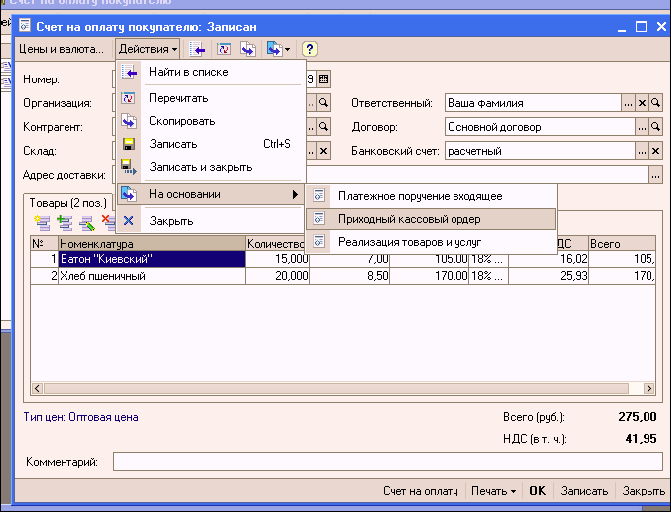Open the Действия dropdown menu
The height and width of the screenshot is (512, 671).
coord(148,48)
